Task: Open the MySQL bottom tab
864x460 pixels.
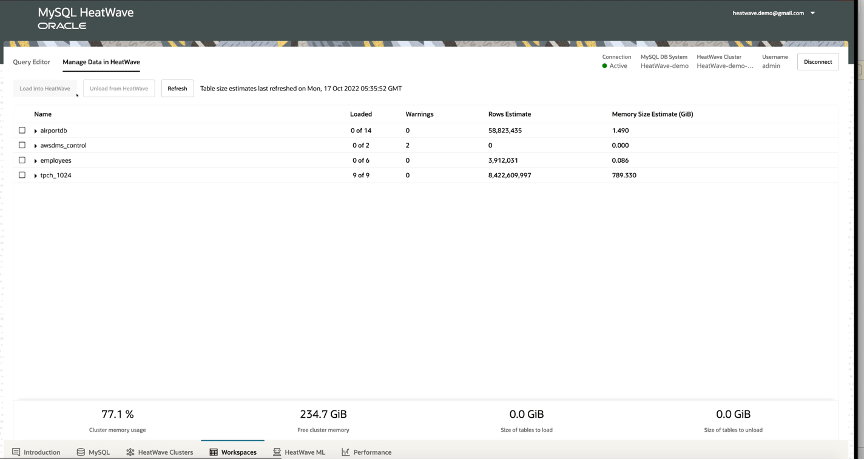Action: [94, 452]
